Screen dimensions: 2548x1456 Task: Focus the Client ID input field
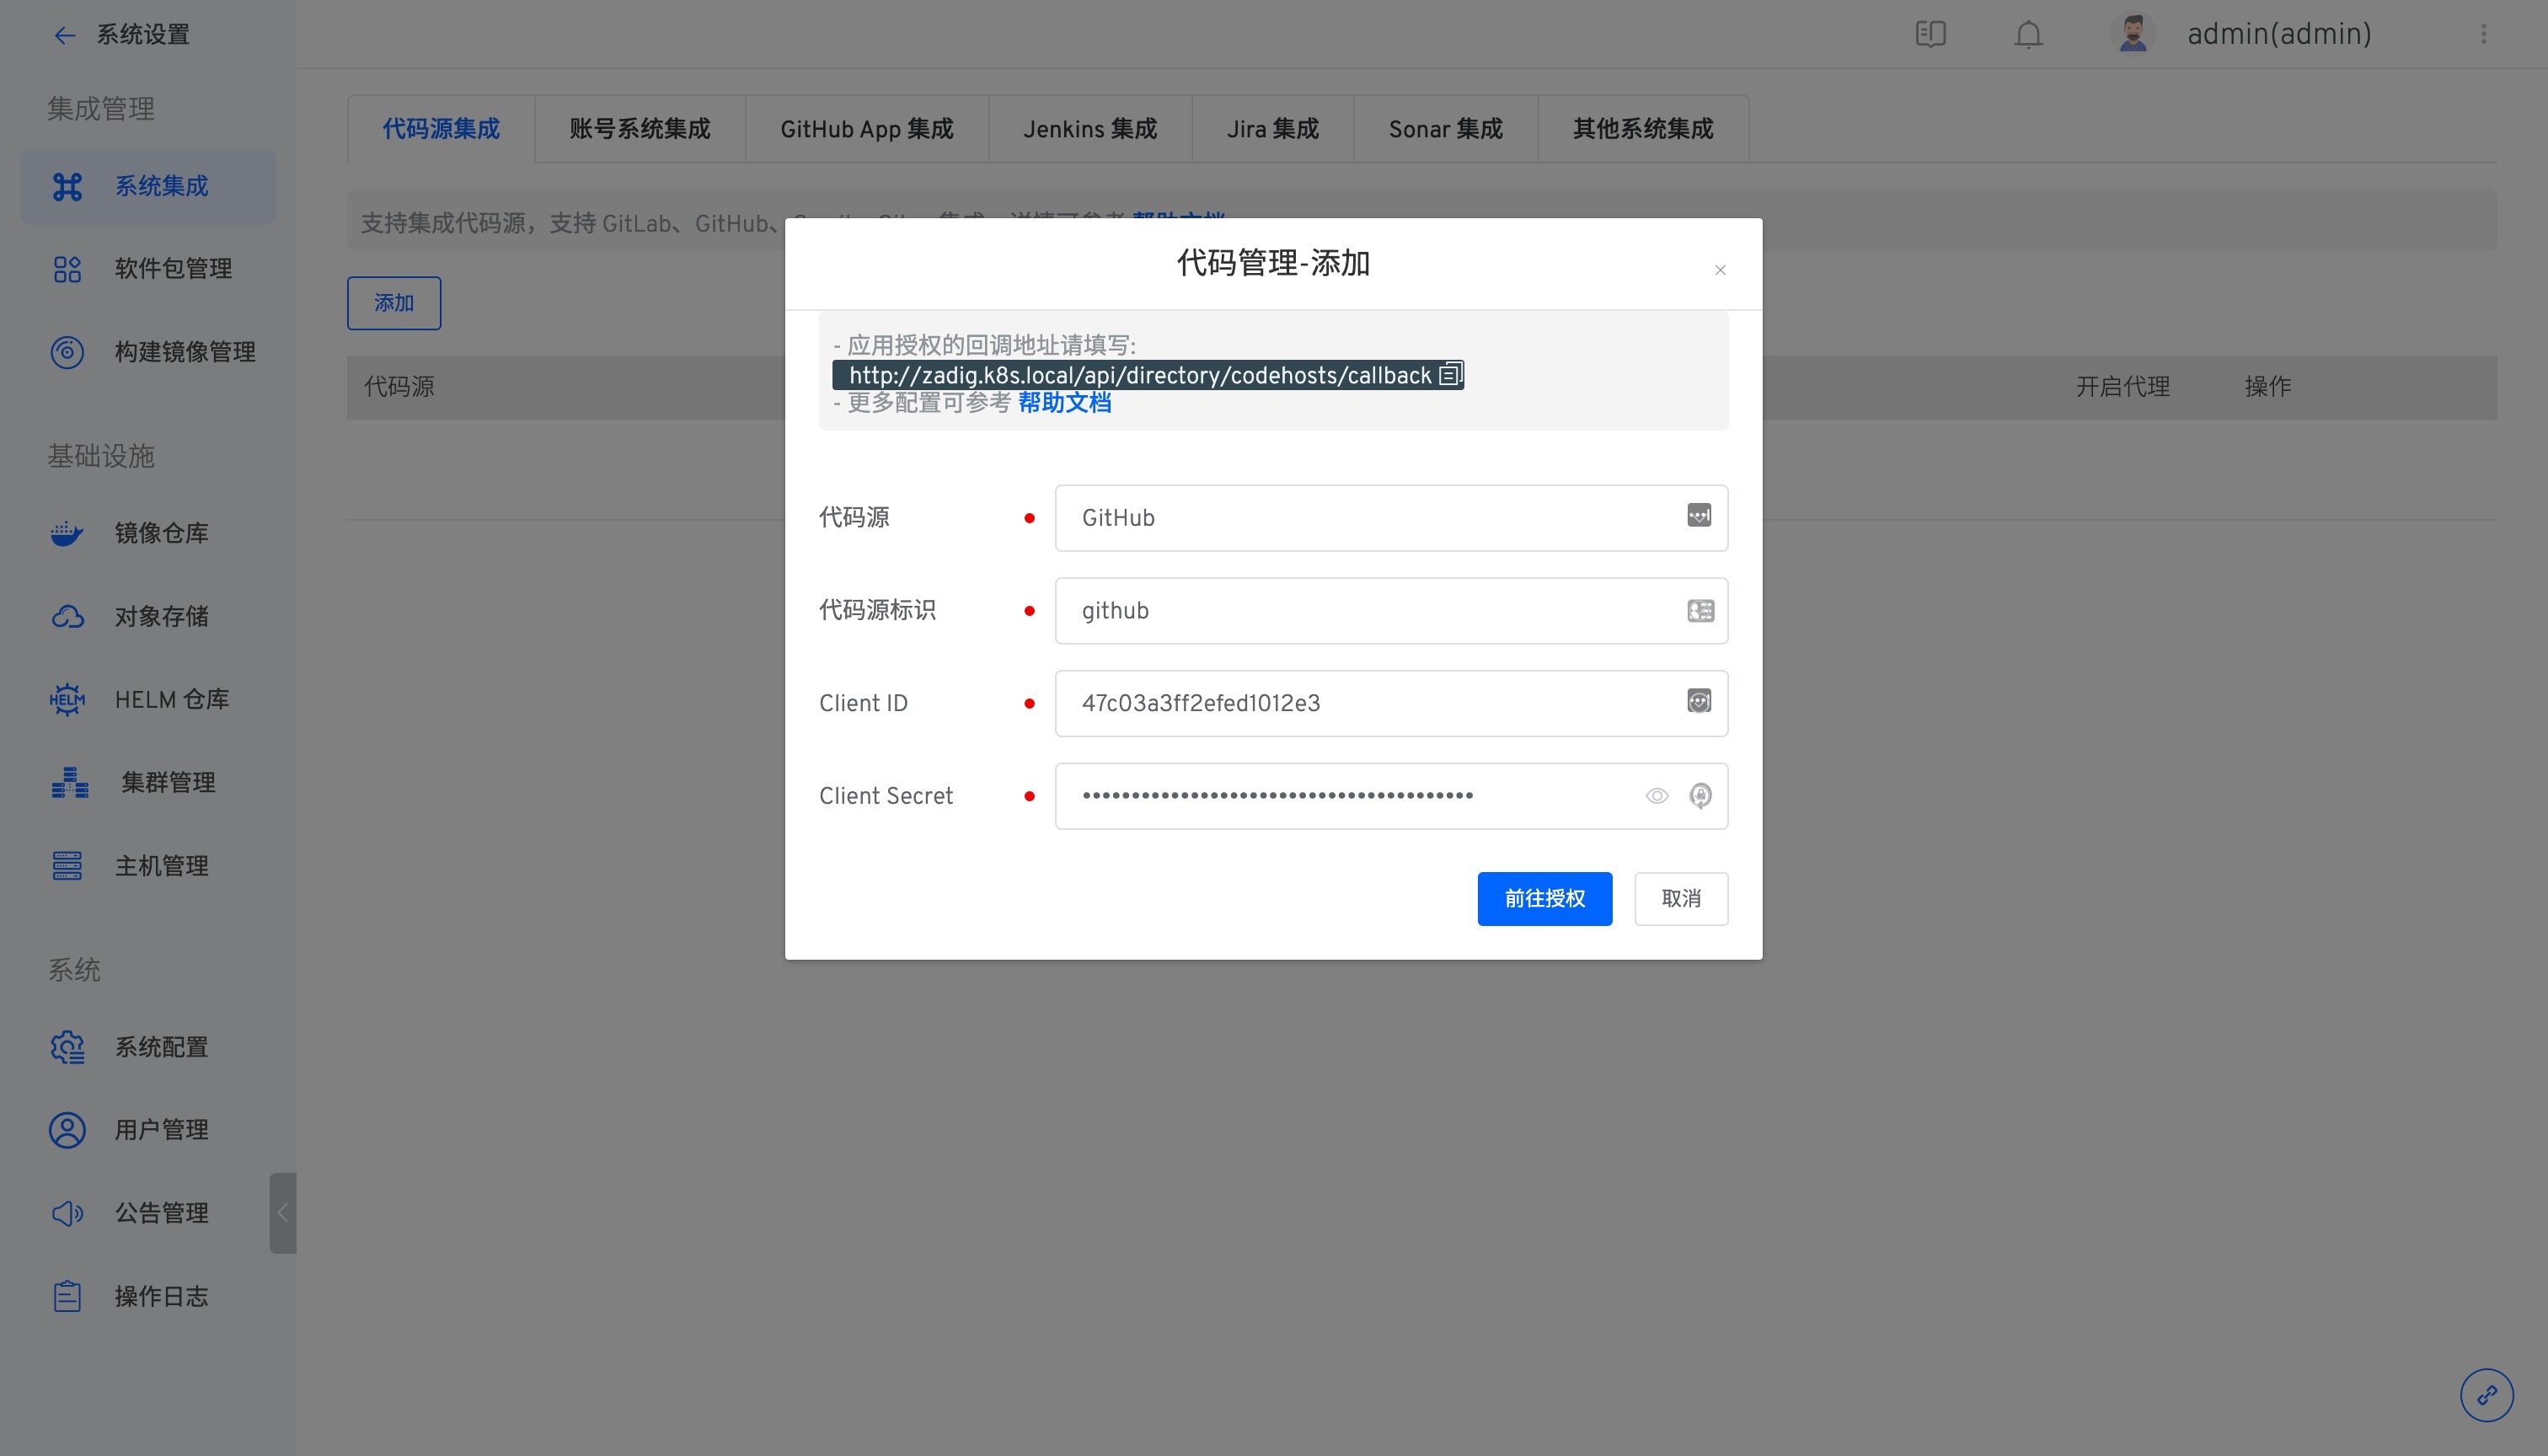[1391, 703]
